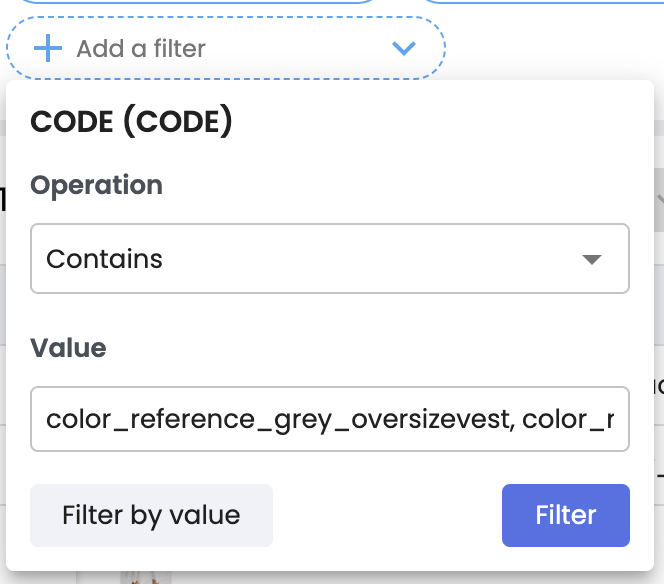Click the row number left of the popup

tap(3, 200)
